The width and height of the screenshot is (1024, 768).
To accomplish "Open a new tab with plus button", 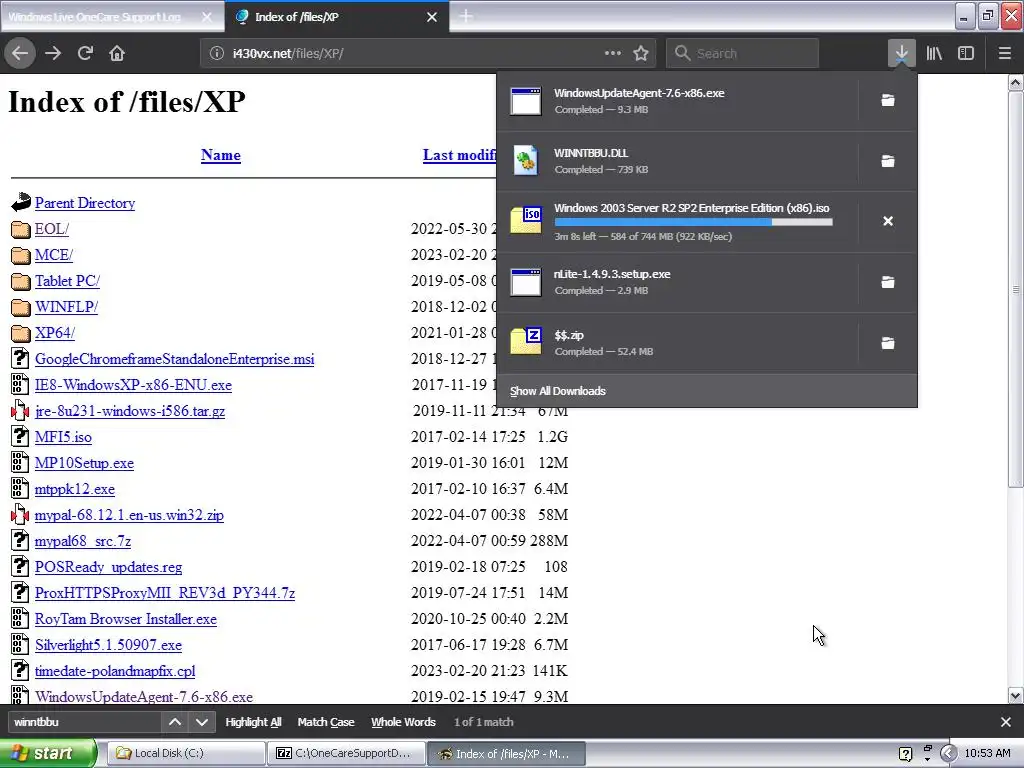I will tap(466, 16).
